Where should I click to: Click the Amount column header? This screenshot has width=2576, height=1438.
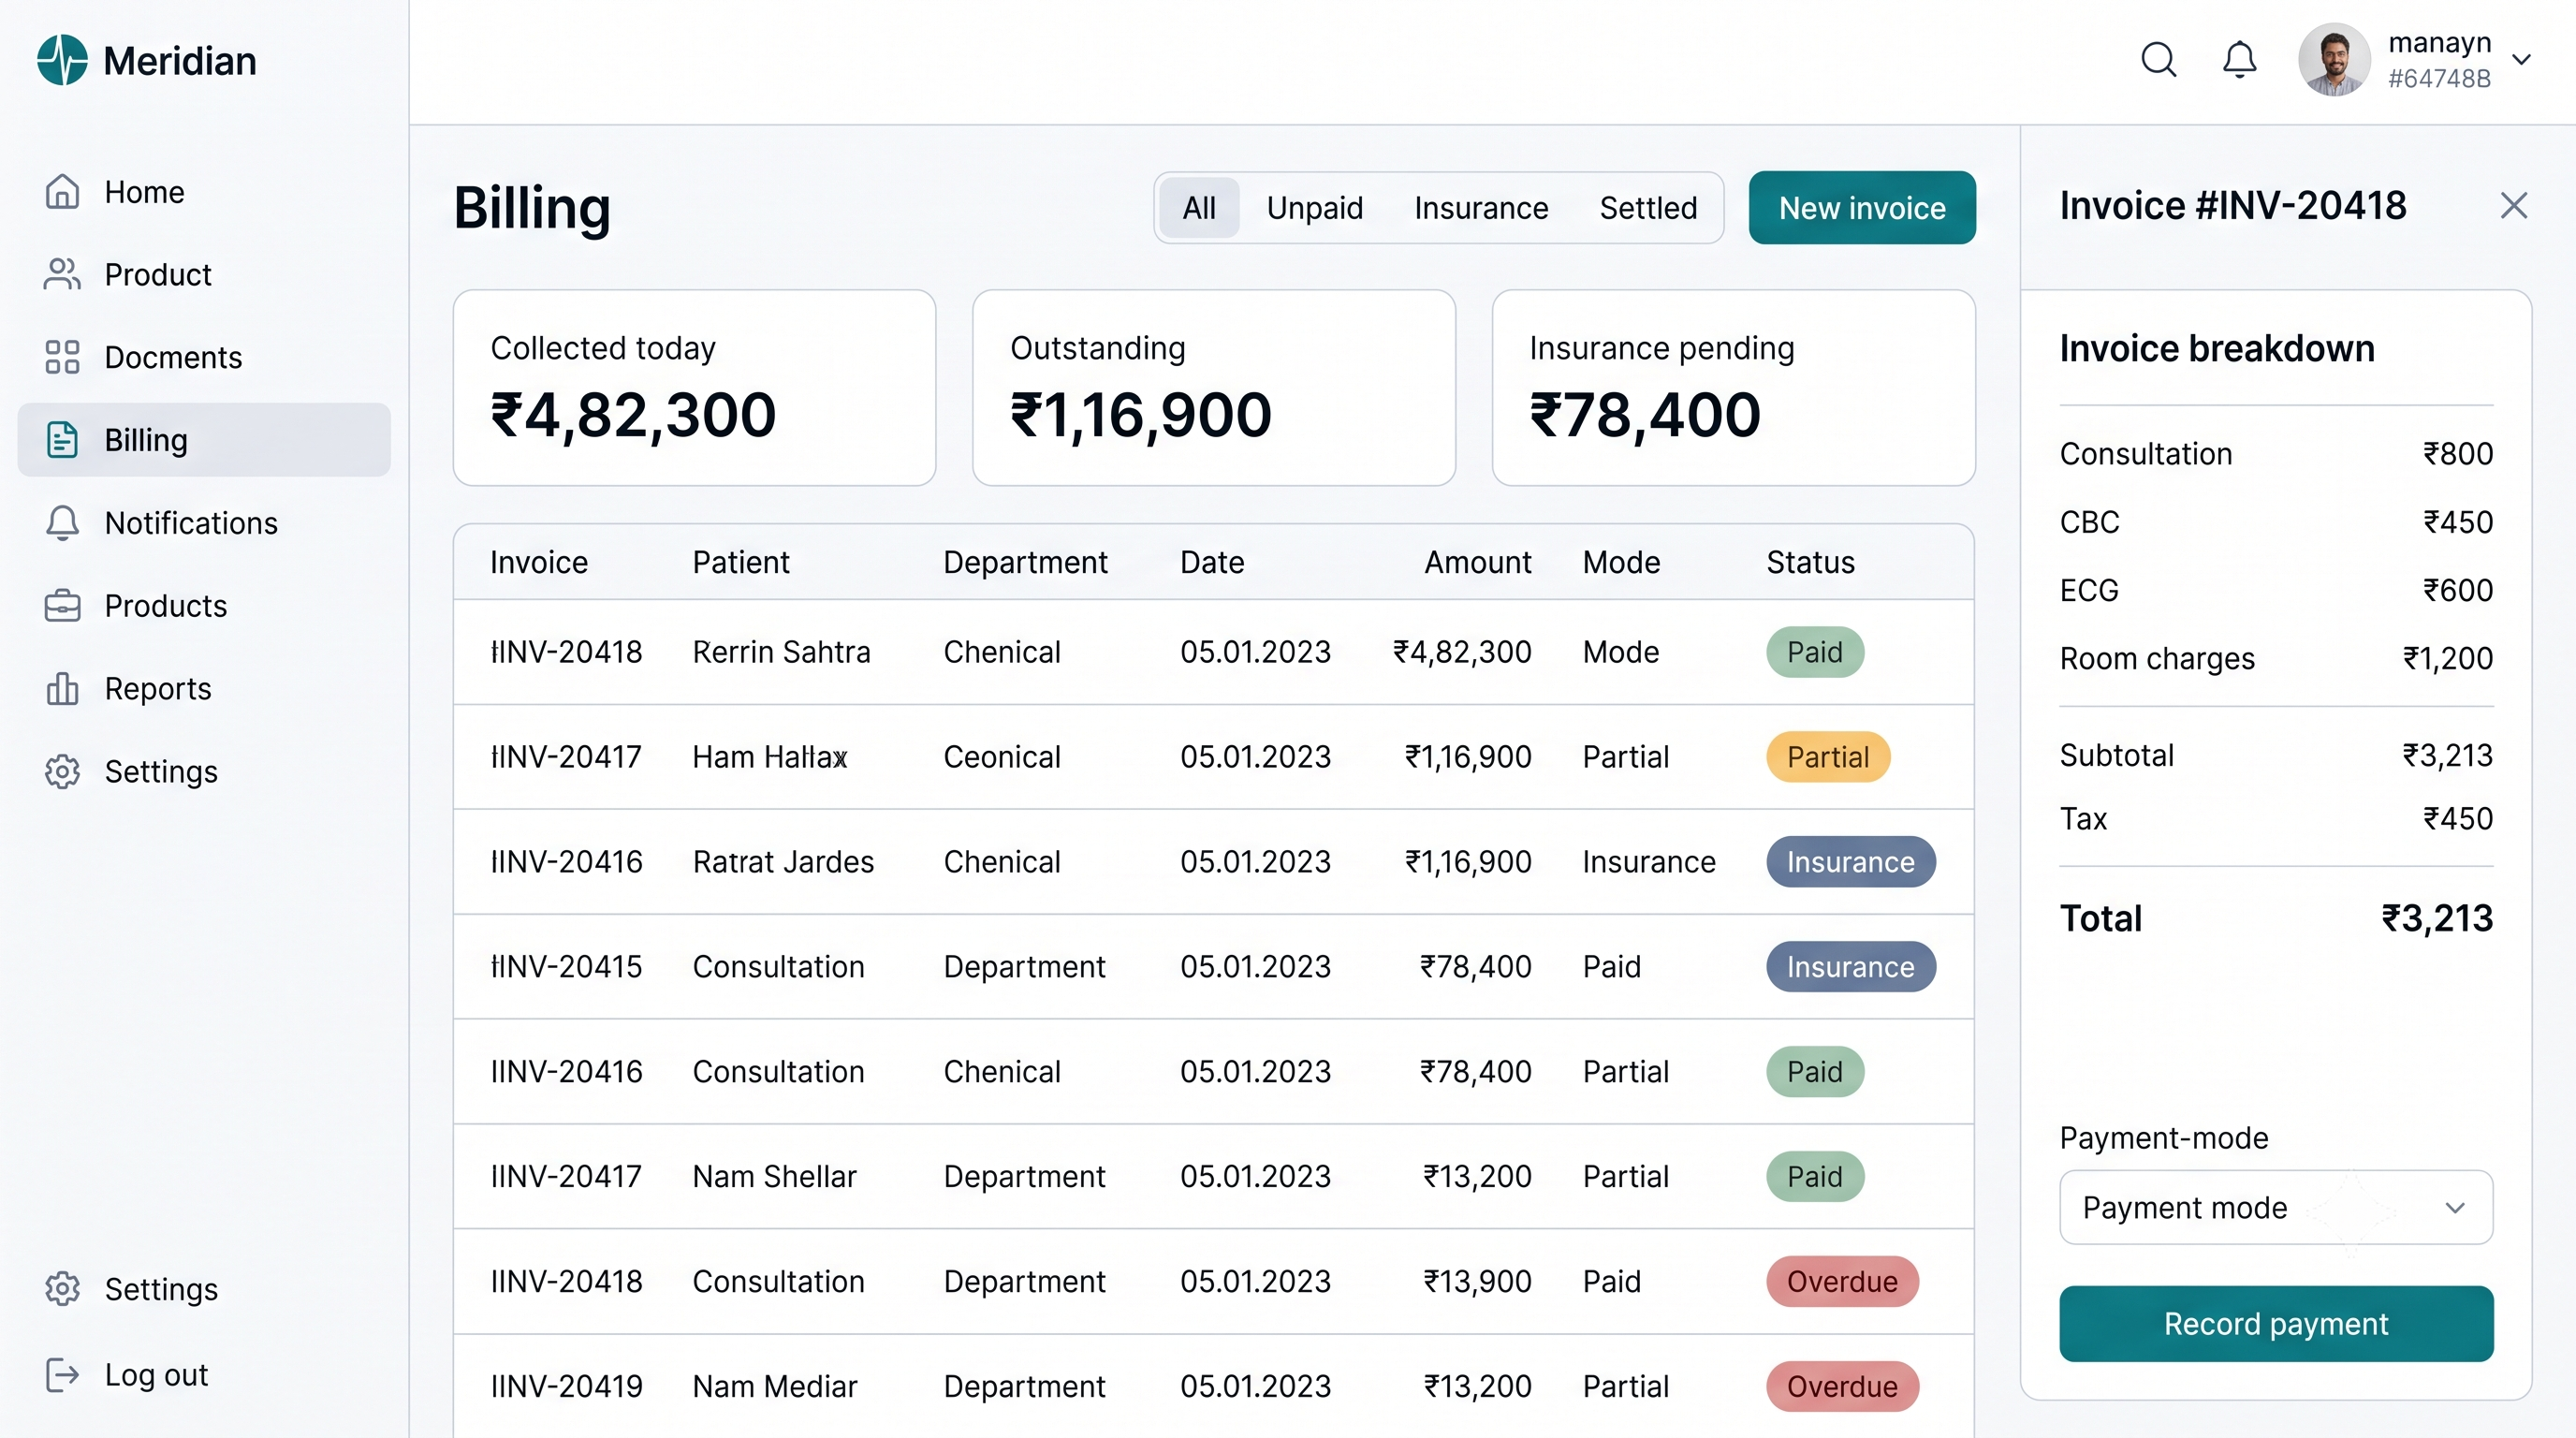1477,562
